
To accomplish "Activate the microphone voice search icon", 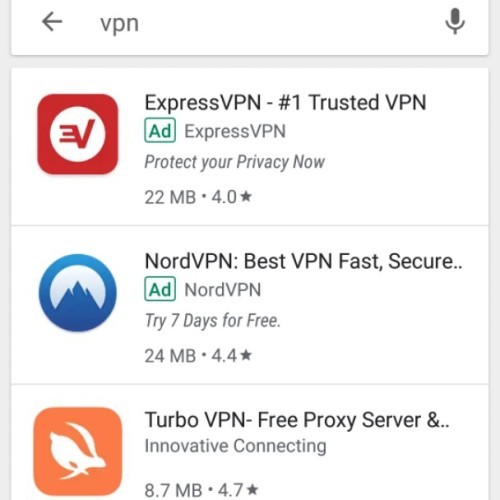I will tap(455, 22).
